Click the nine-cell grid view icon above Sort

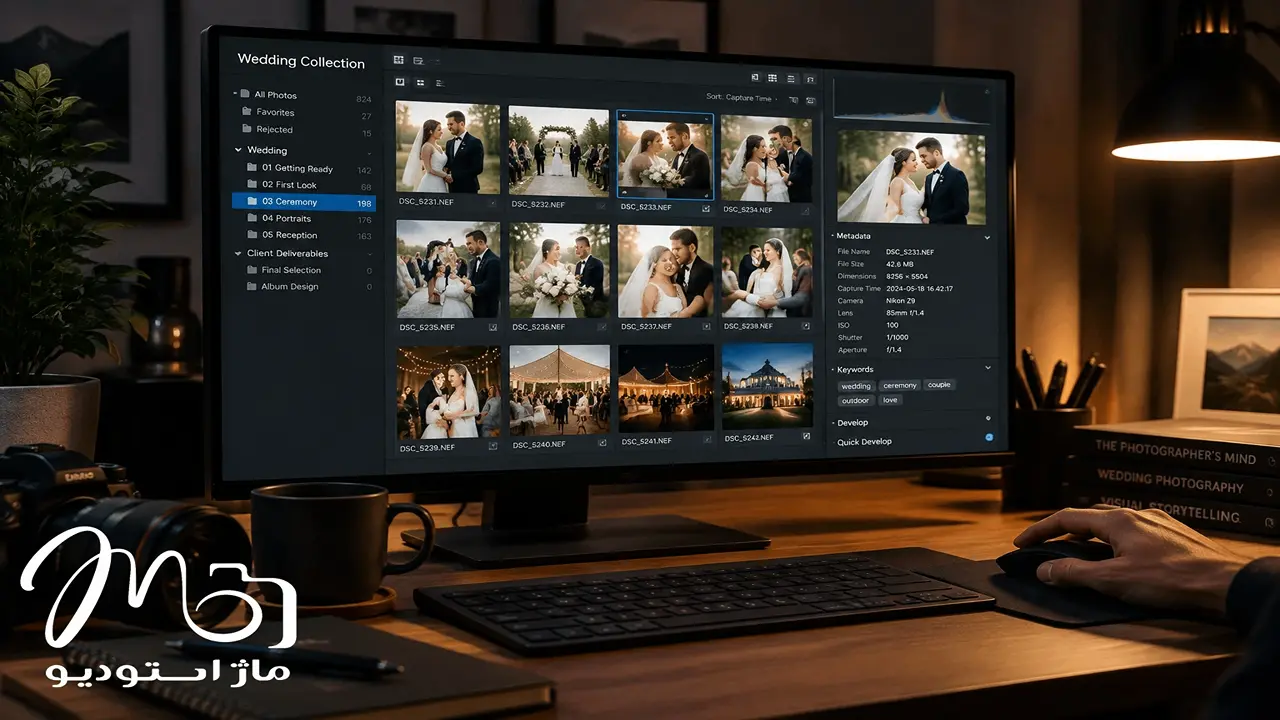pos(772,78)
